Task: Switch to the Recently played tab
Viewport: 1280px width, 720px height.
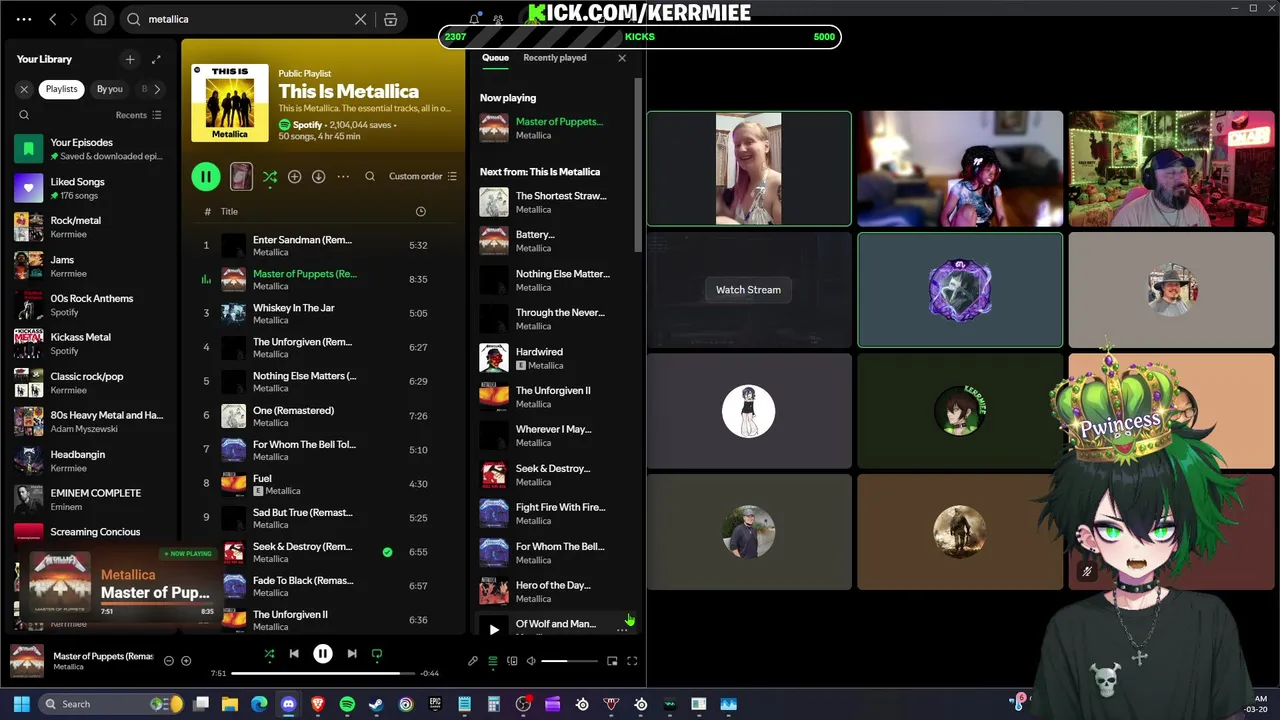Action: (x=555, y=58)
